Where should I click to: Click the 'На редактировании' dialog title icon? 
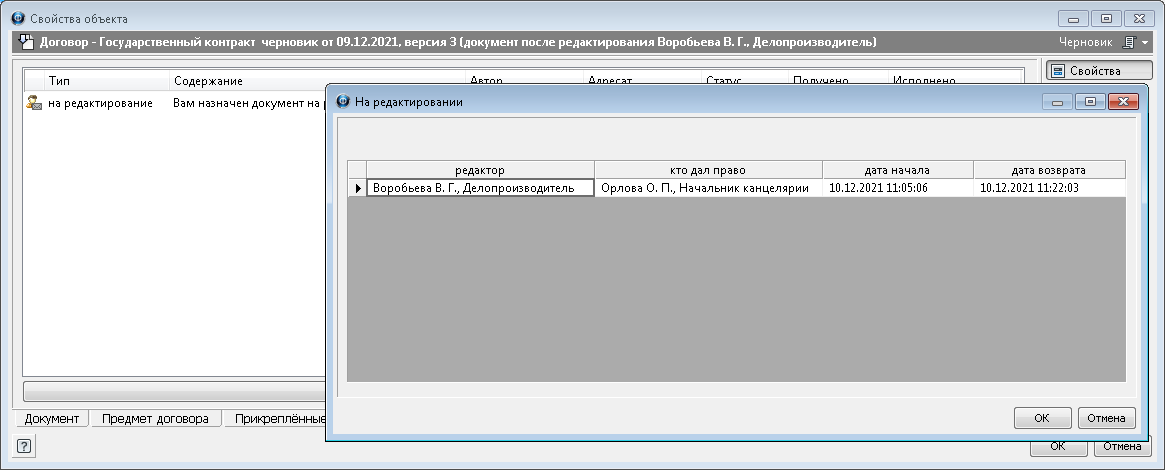coord(342,102)
